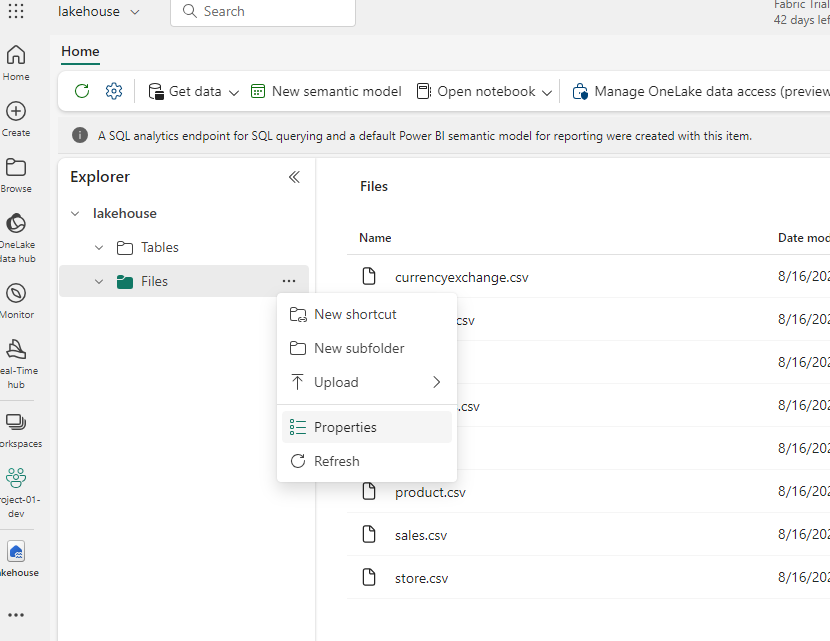
Task: Collapse the Explorer pane with double chevron
Action: click(294, 177)
